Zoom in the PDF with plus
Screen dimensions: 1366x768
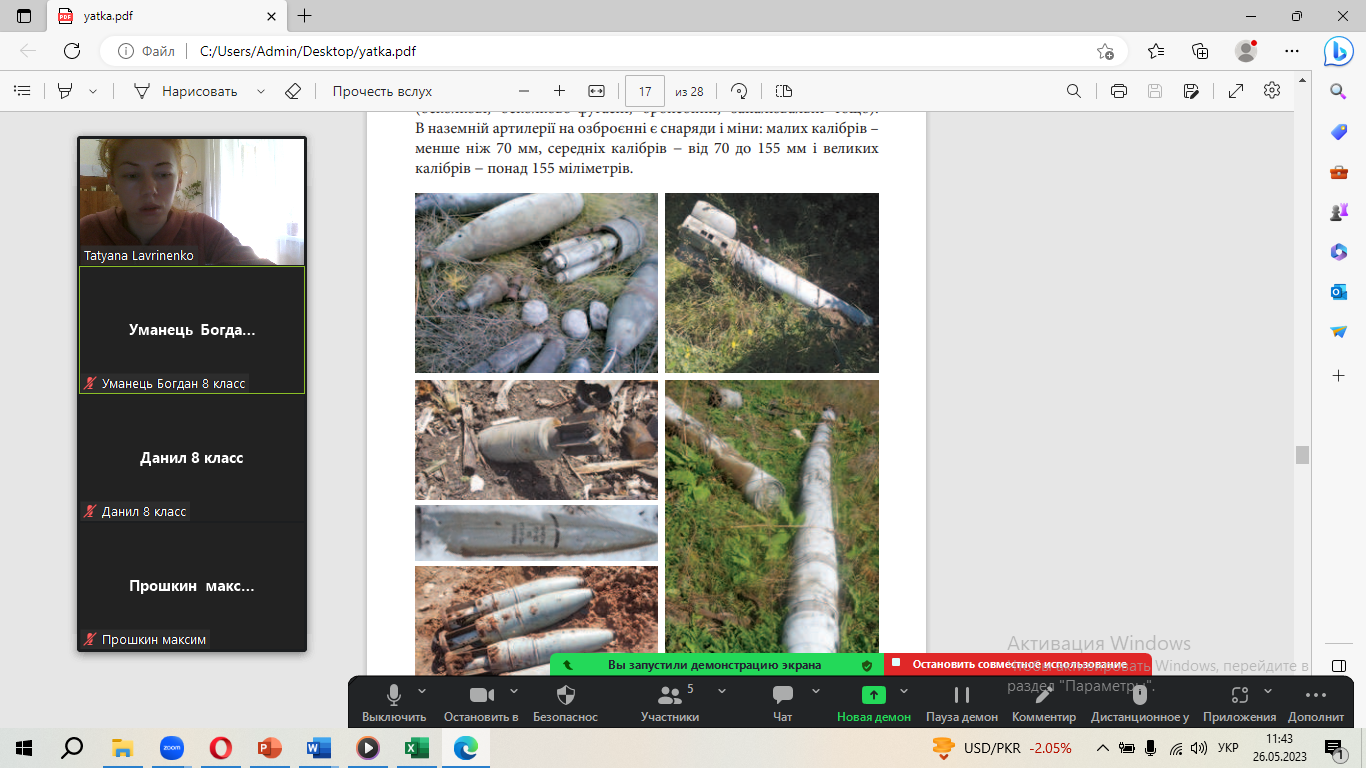[x=559, y=91]
